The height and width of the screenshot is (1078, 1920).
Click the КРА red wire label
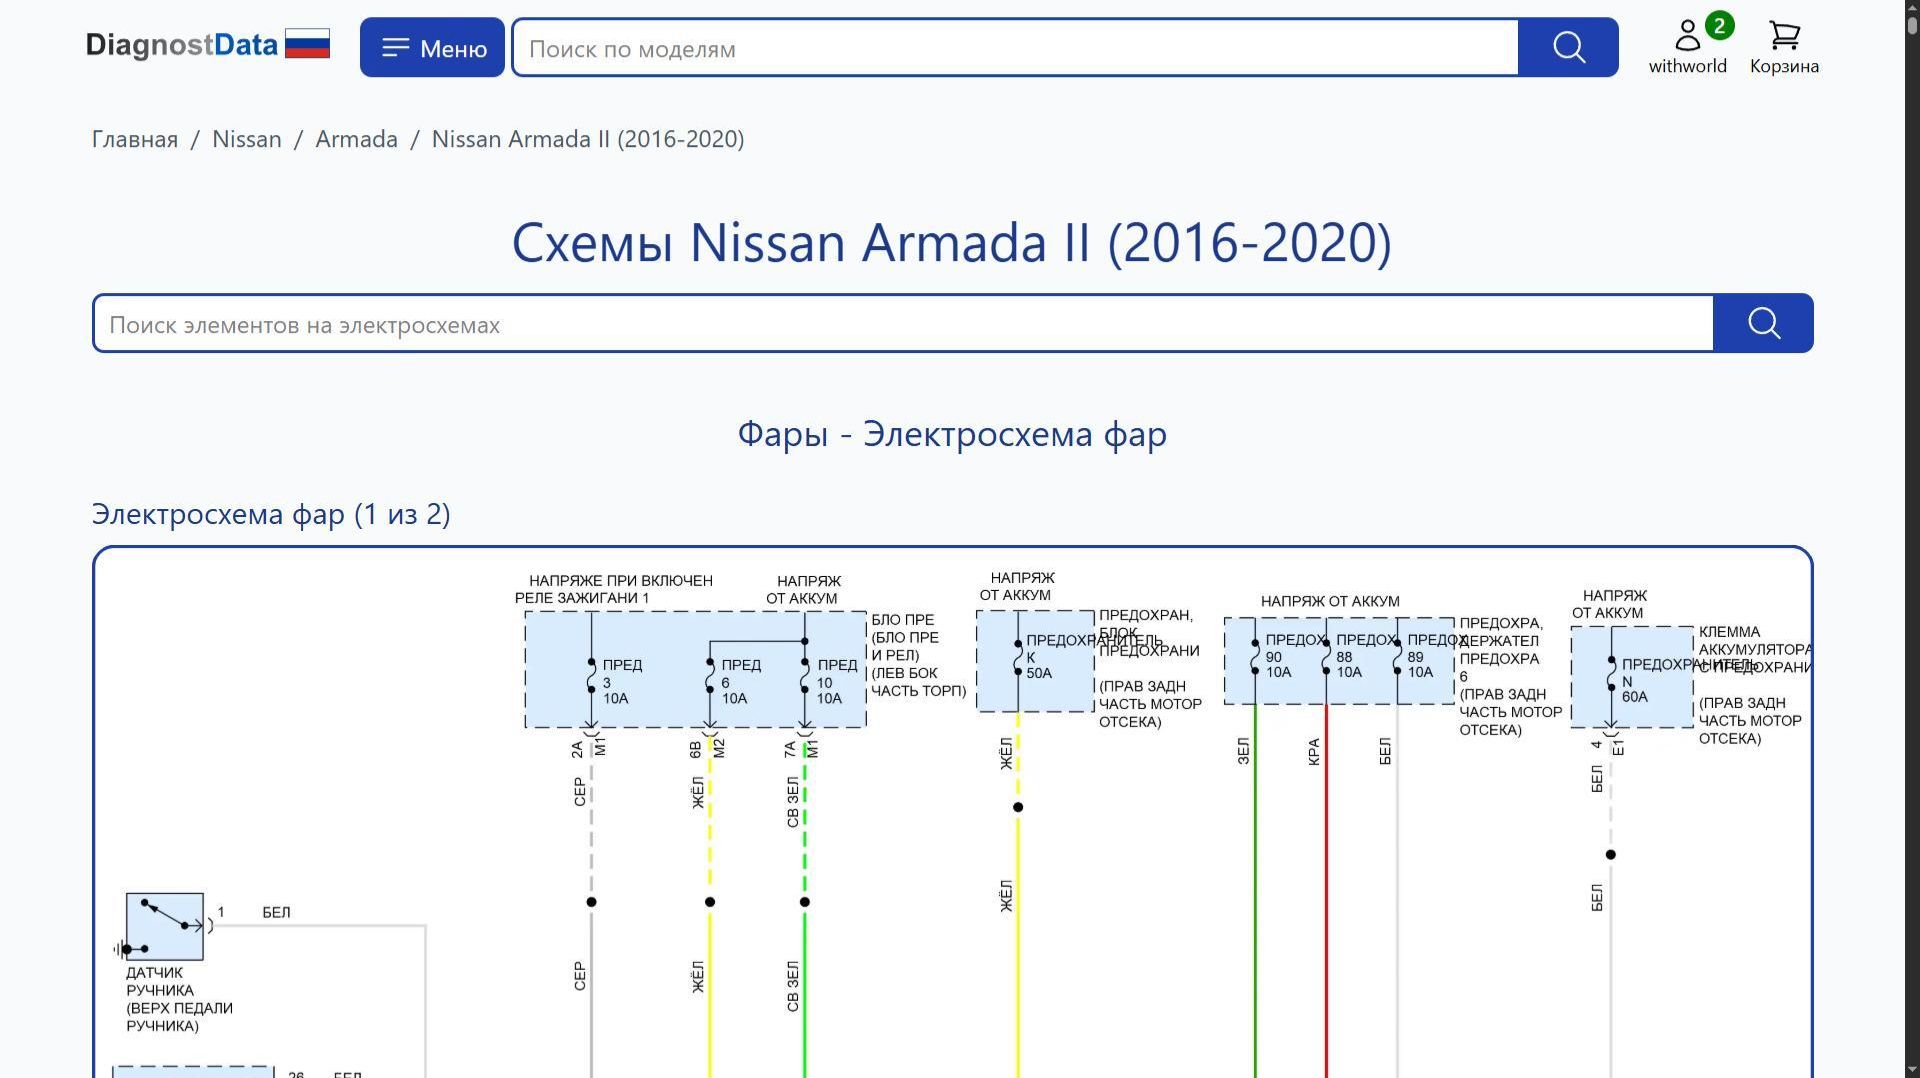1314,752
